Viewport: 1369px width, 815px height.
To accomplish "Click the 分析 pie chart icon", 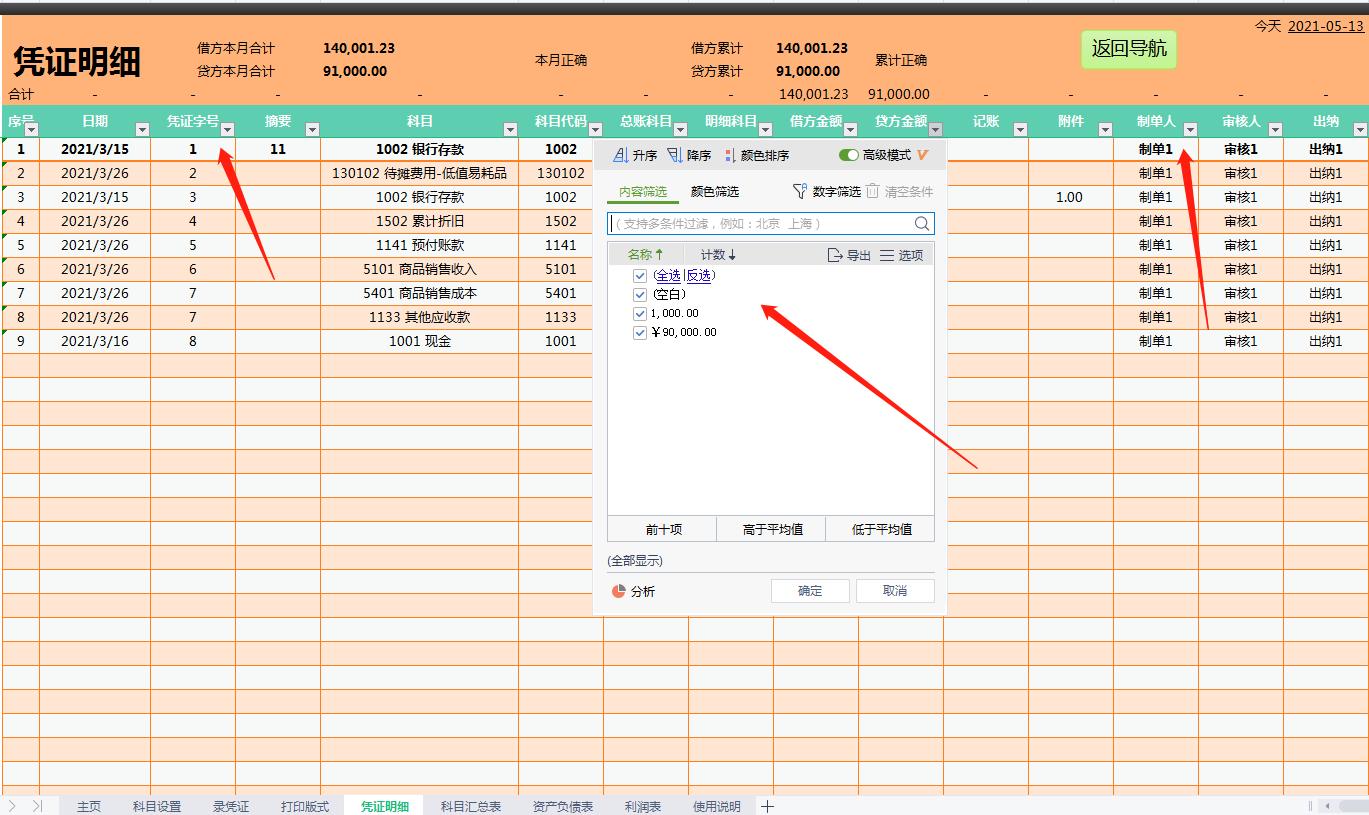I will coord(617,590).
